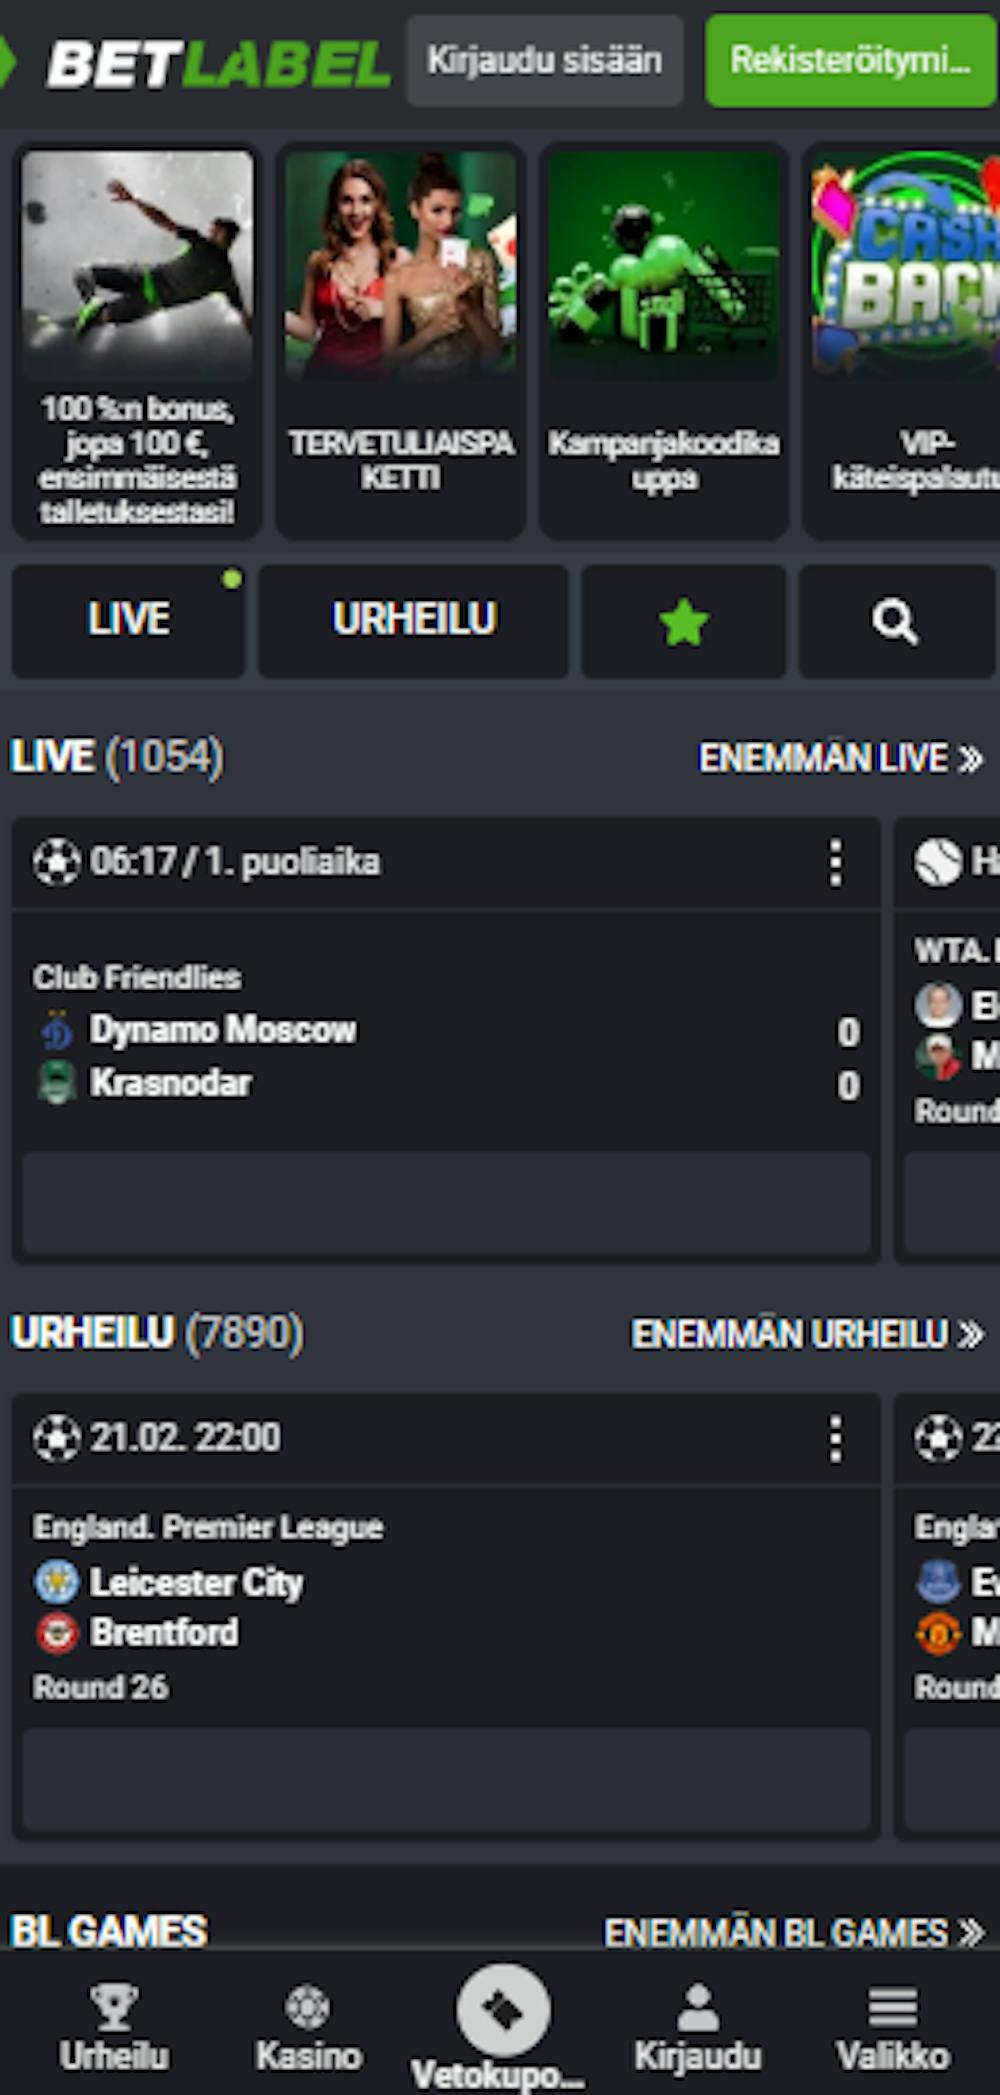
Task: Click the BetLabel logo
Action: [x=197, y=64]
